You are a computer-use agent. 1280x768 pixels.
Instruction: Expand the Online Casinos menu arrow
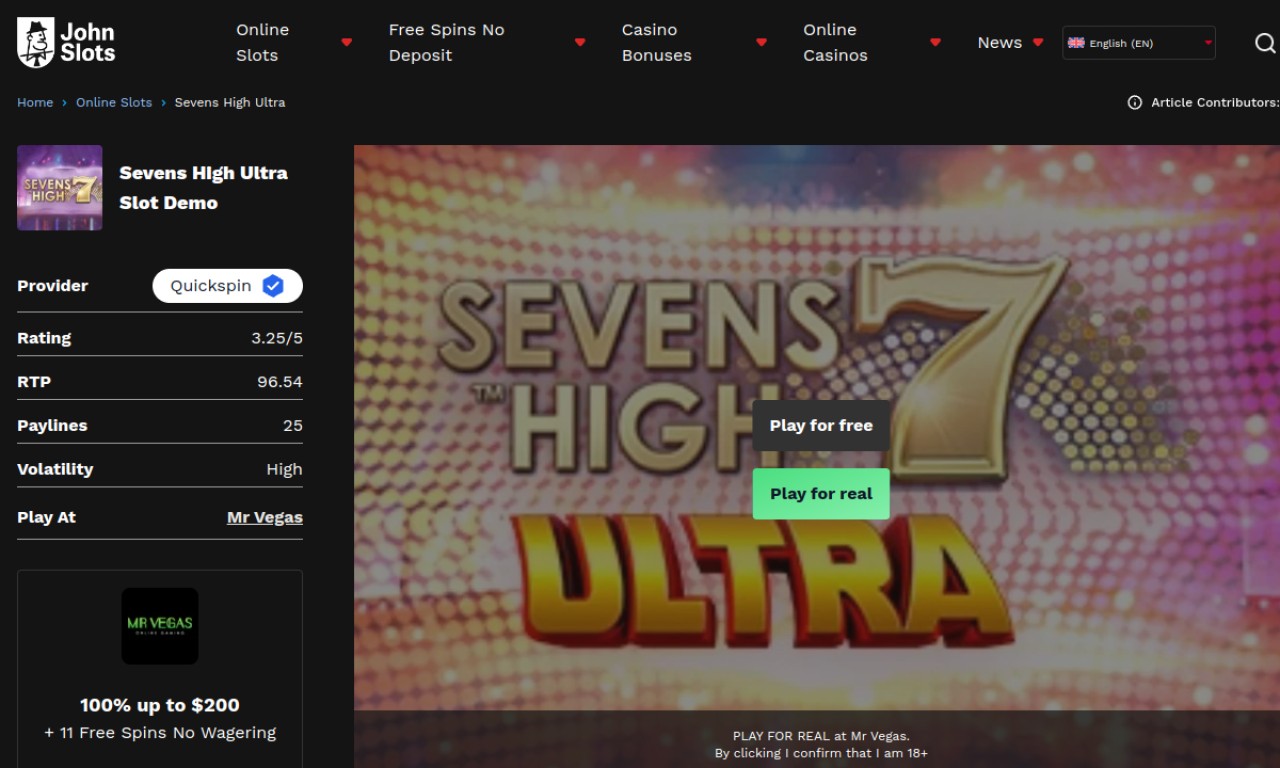click(935, 43)
